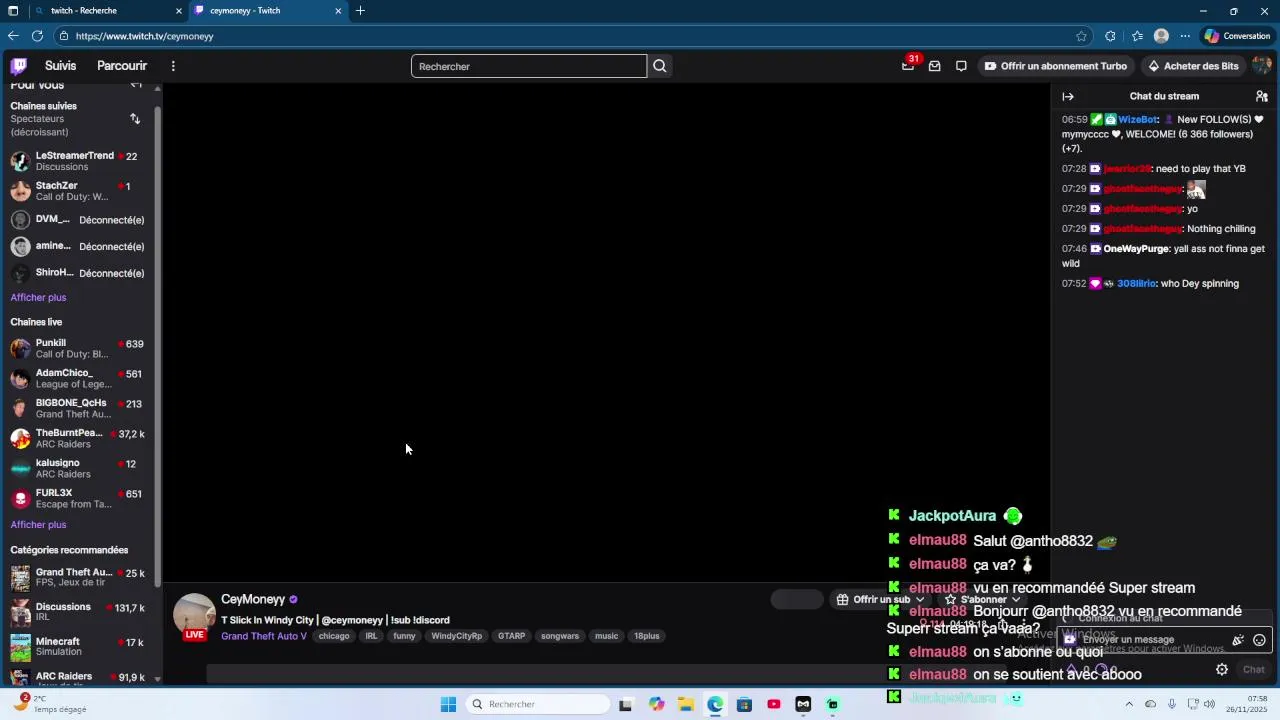
Task: Open Grand Theft Auto V game link
Action: (x=264, y=636)
